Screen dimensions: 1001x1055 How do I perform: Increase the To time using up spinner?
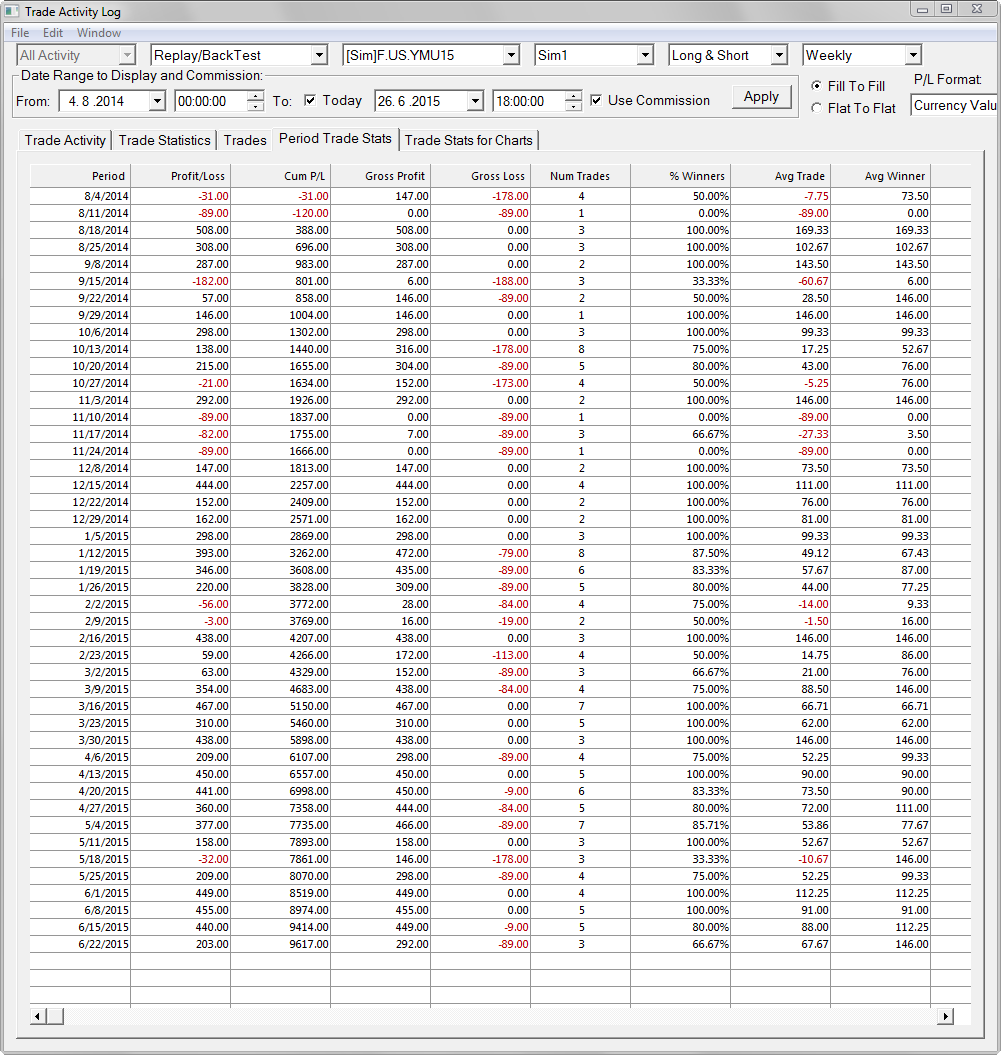[573, 96]
